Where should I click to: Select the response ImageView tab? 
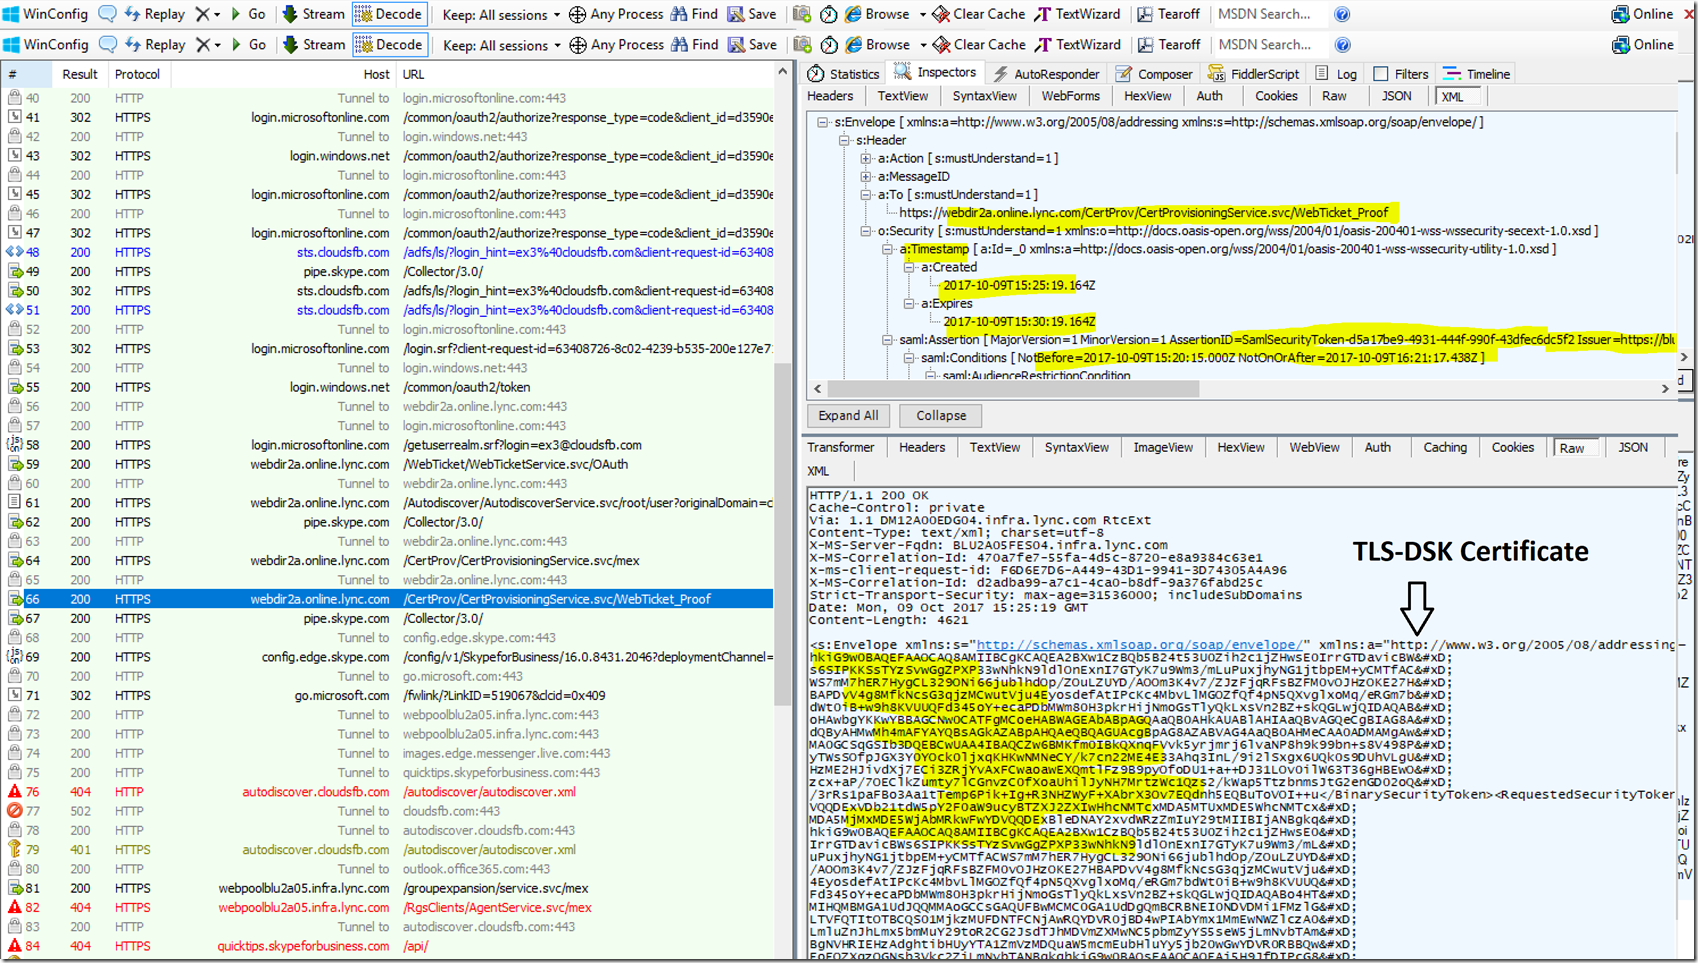tap(1162, 448)
